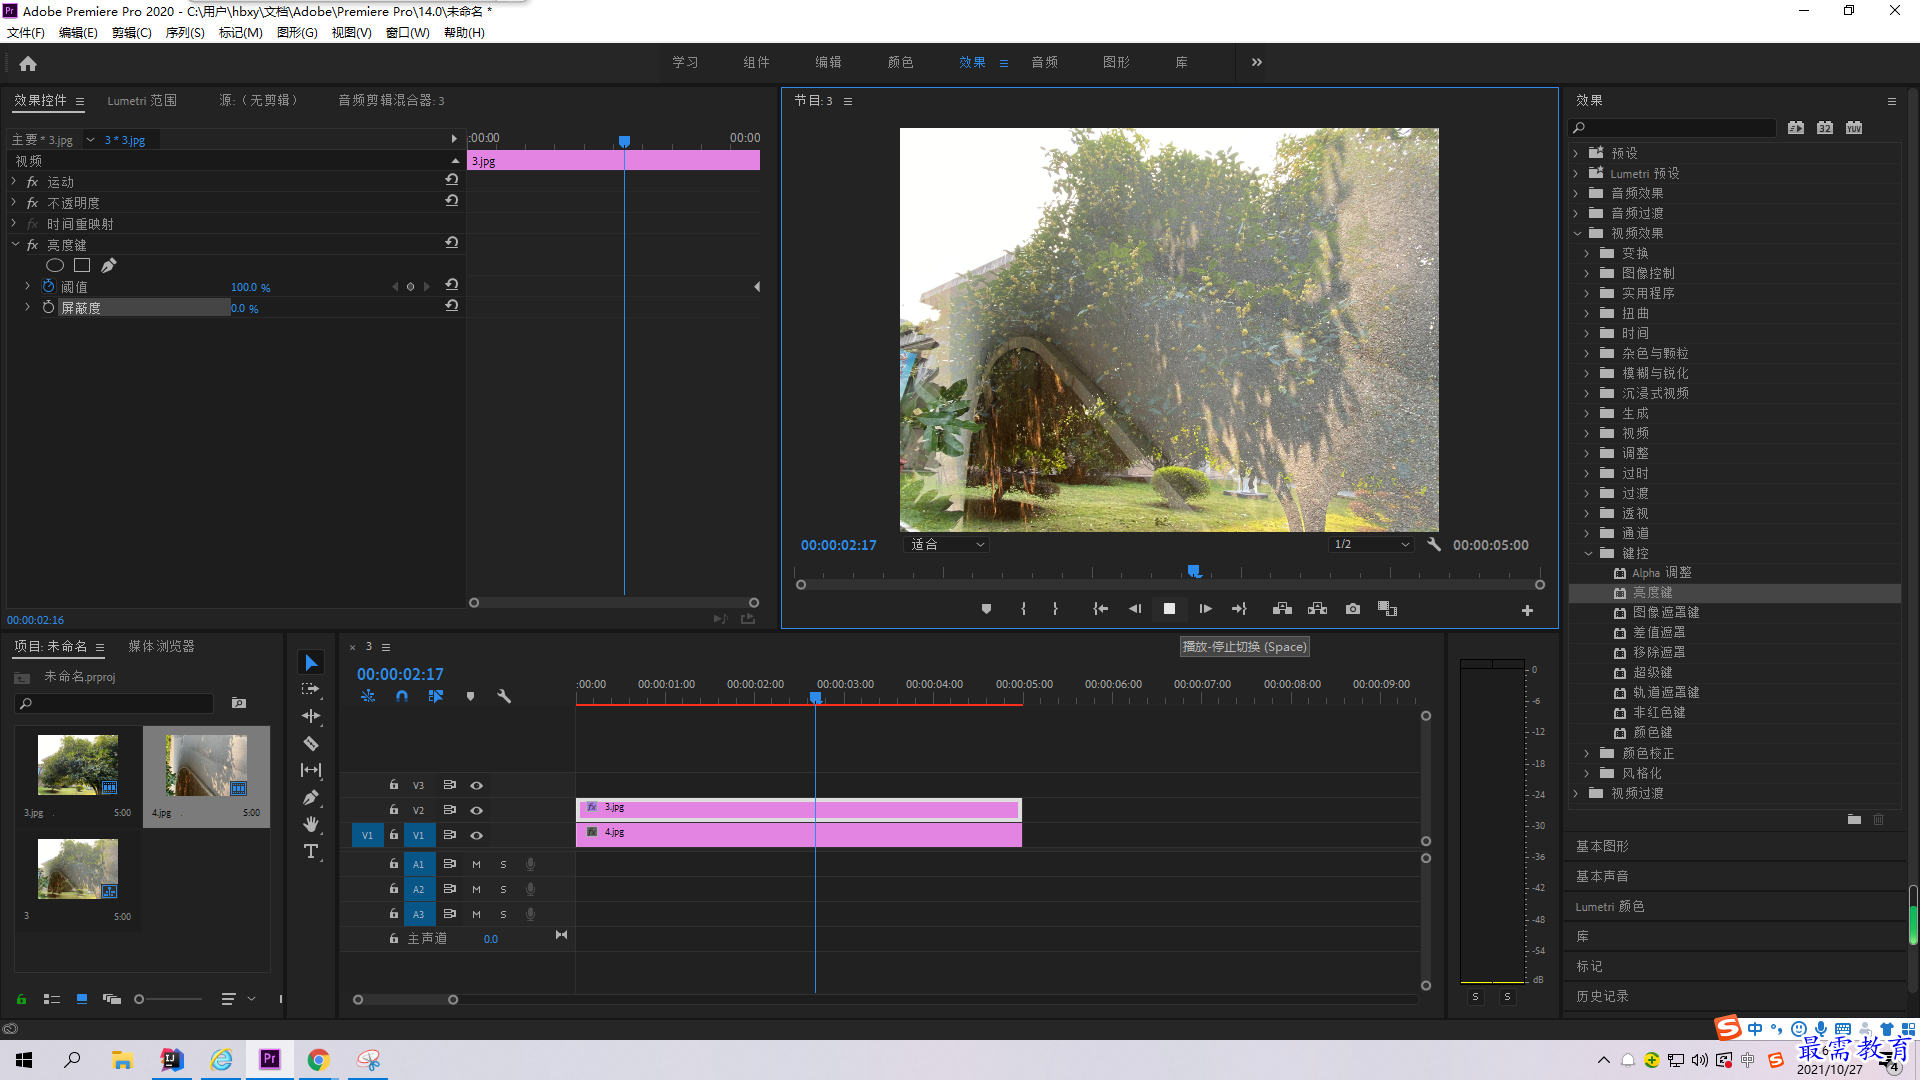Viewport: 1920px width, 1080px height.
Task: Open playback resolution 1/2 dropdown
Action: click(x=1371, y=544)
